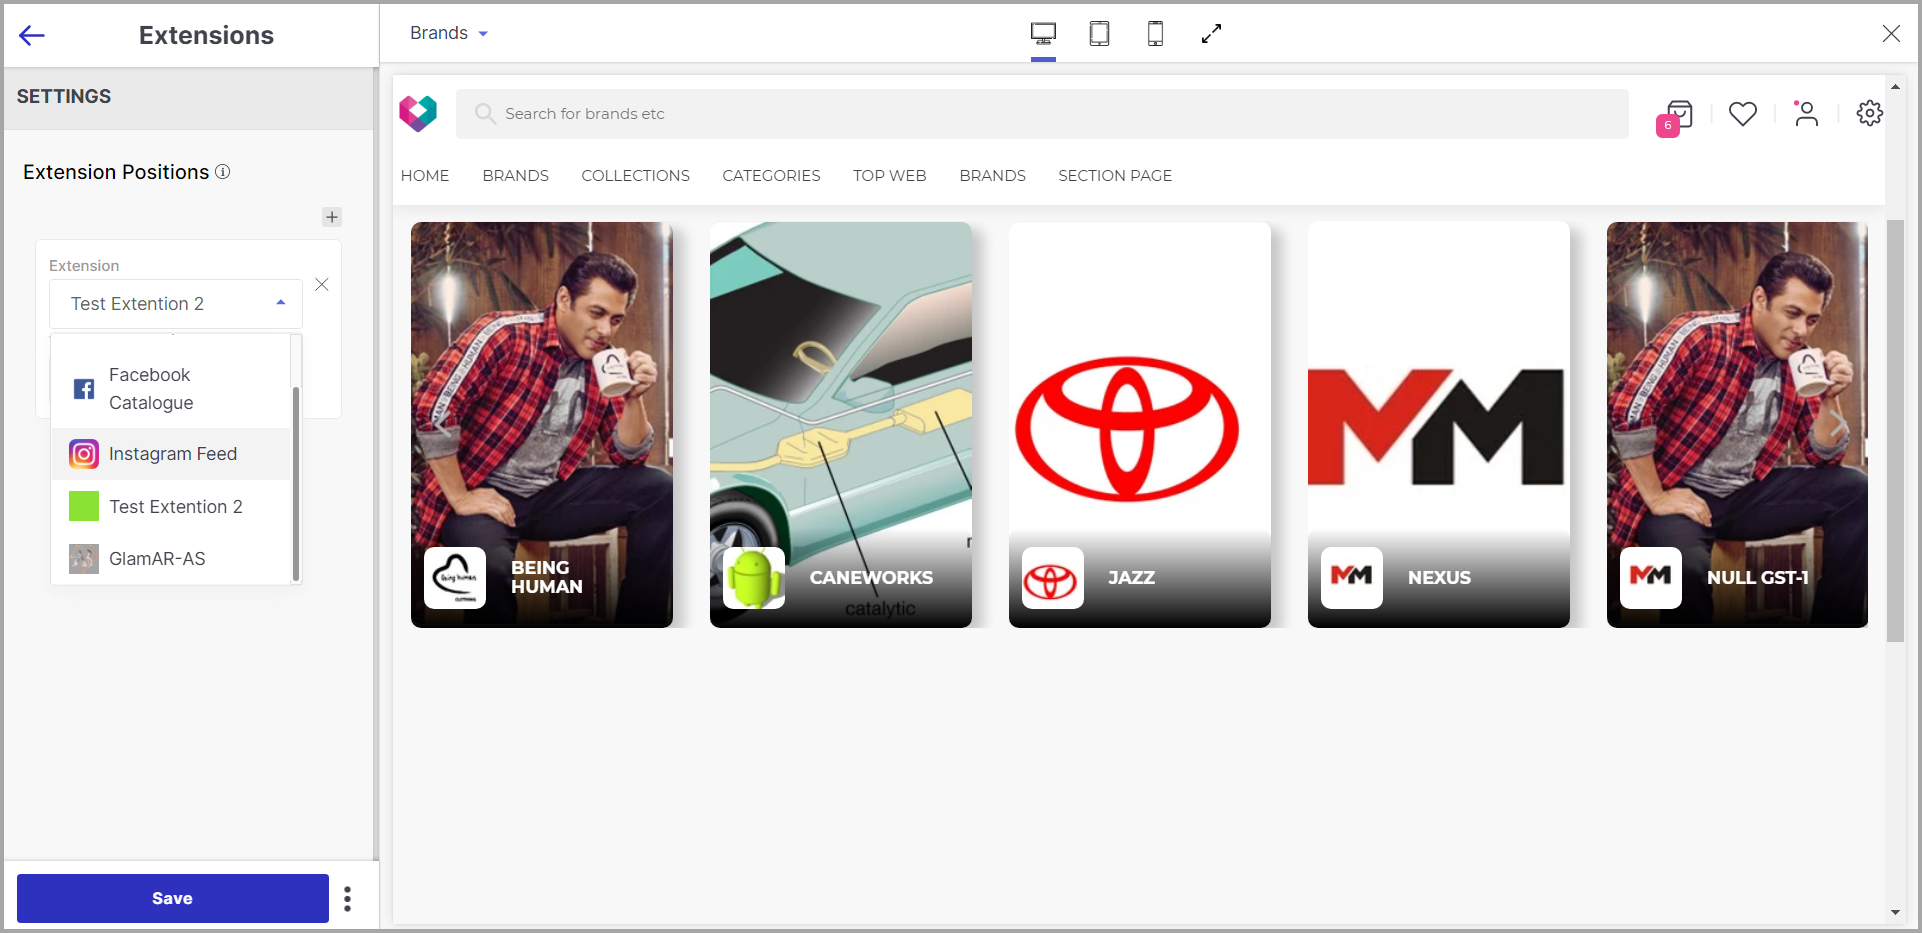The height and width of the screenshot is (933, 1922).
Task: Click the preview vertical scrollbar thumb
Action: click(1895, 430)
